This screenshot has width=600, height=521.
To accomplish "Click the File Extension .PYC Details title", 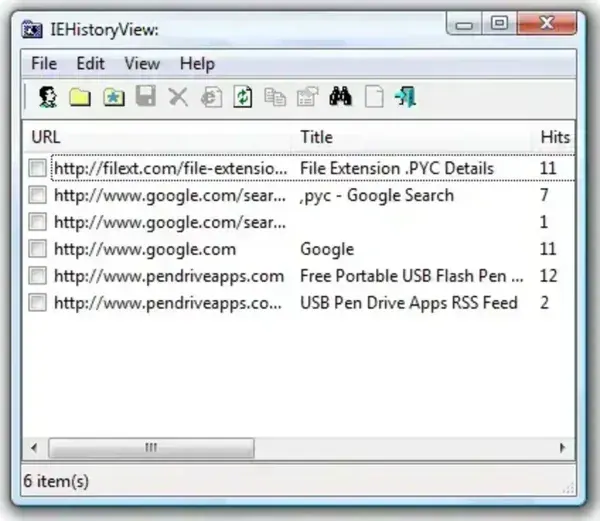I will point(397,168).
